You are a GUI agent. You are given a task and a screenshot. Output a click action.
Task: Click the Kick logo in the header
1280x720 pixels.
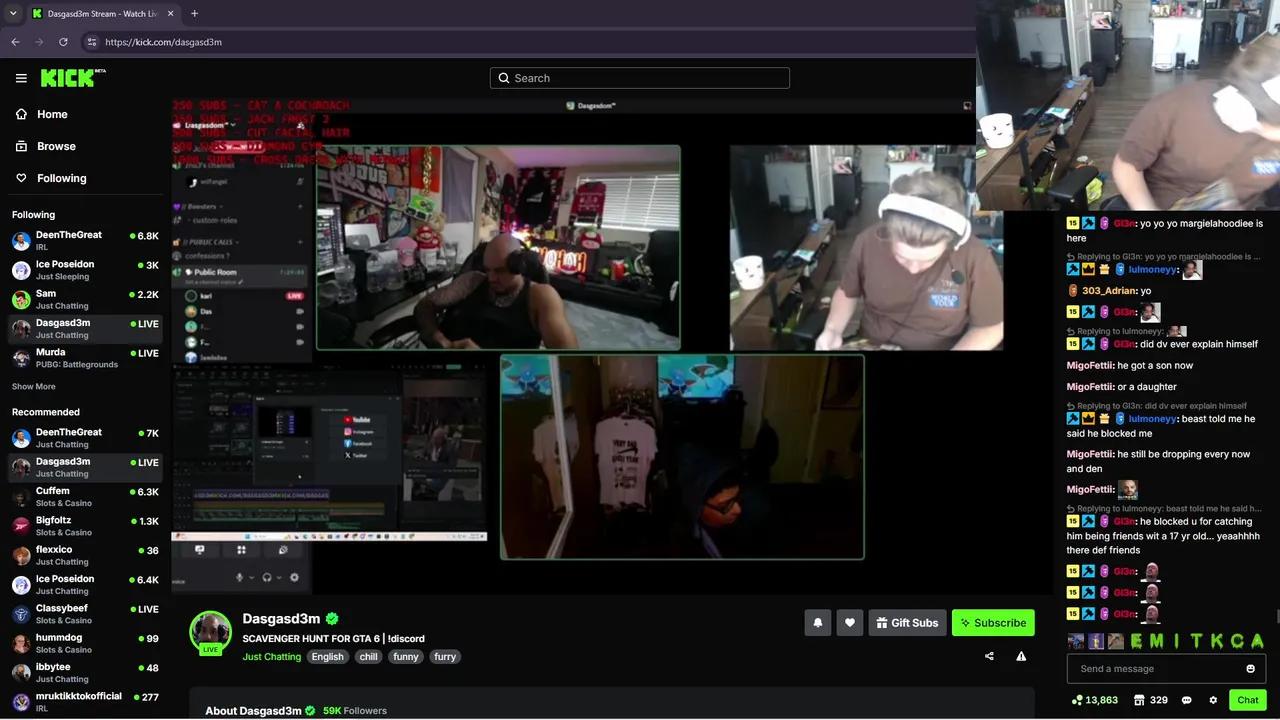pos(73,78)
